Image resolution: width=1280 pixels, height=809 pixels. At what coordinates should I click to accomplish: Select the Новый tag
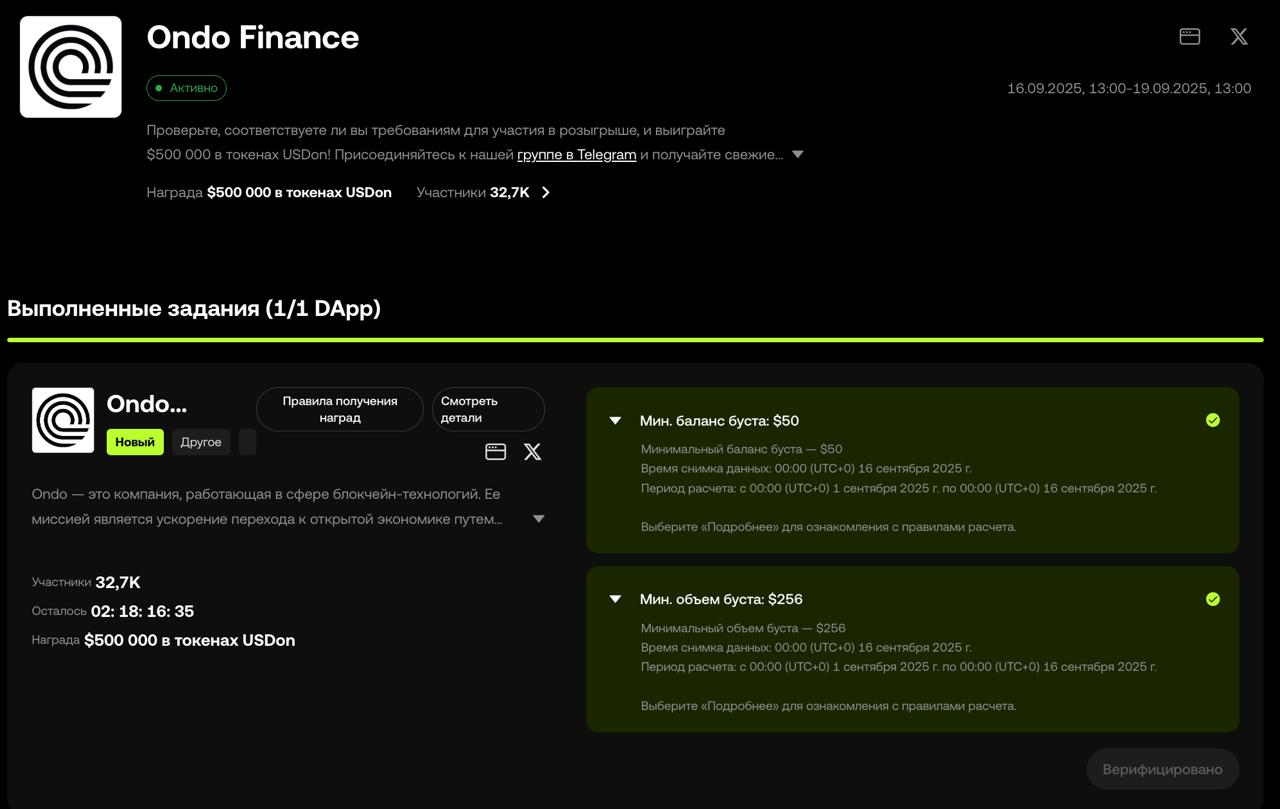(135, 442)
